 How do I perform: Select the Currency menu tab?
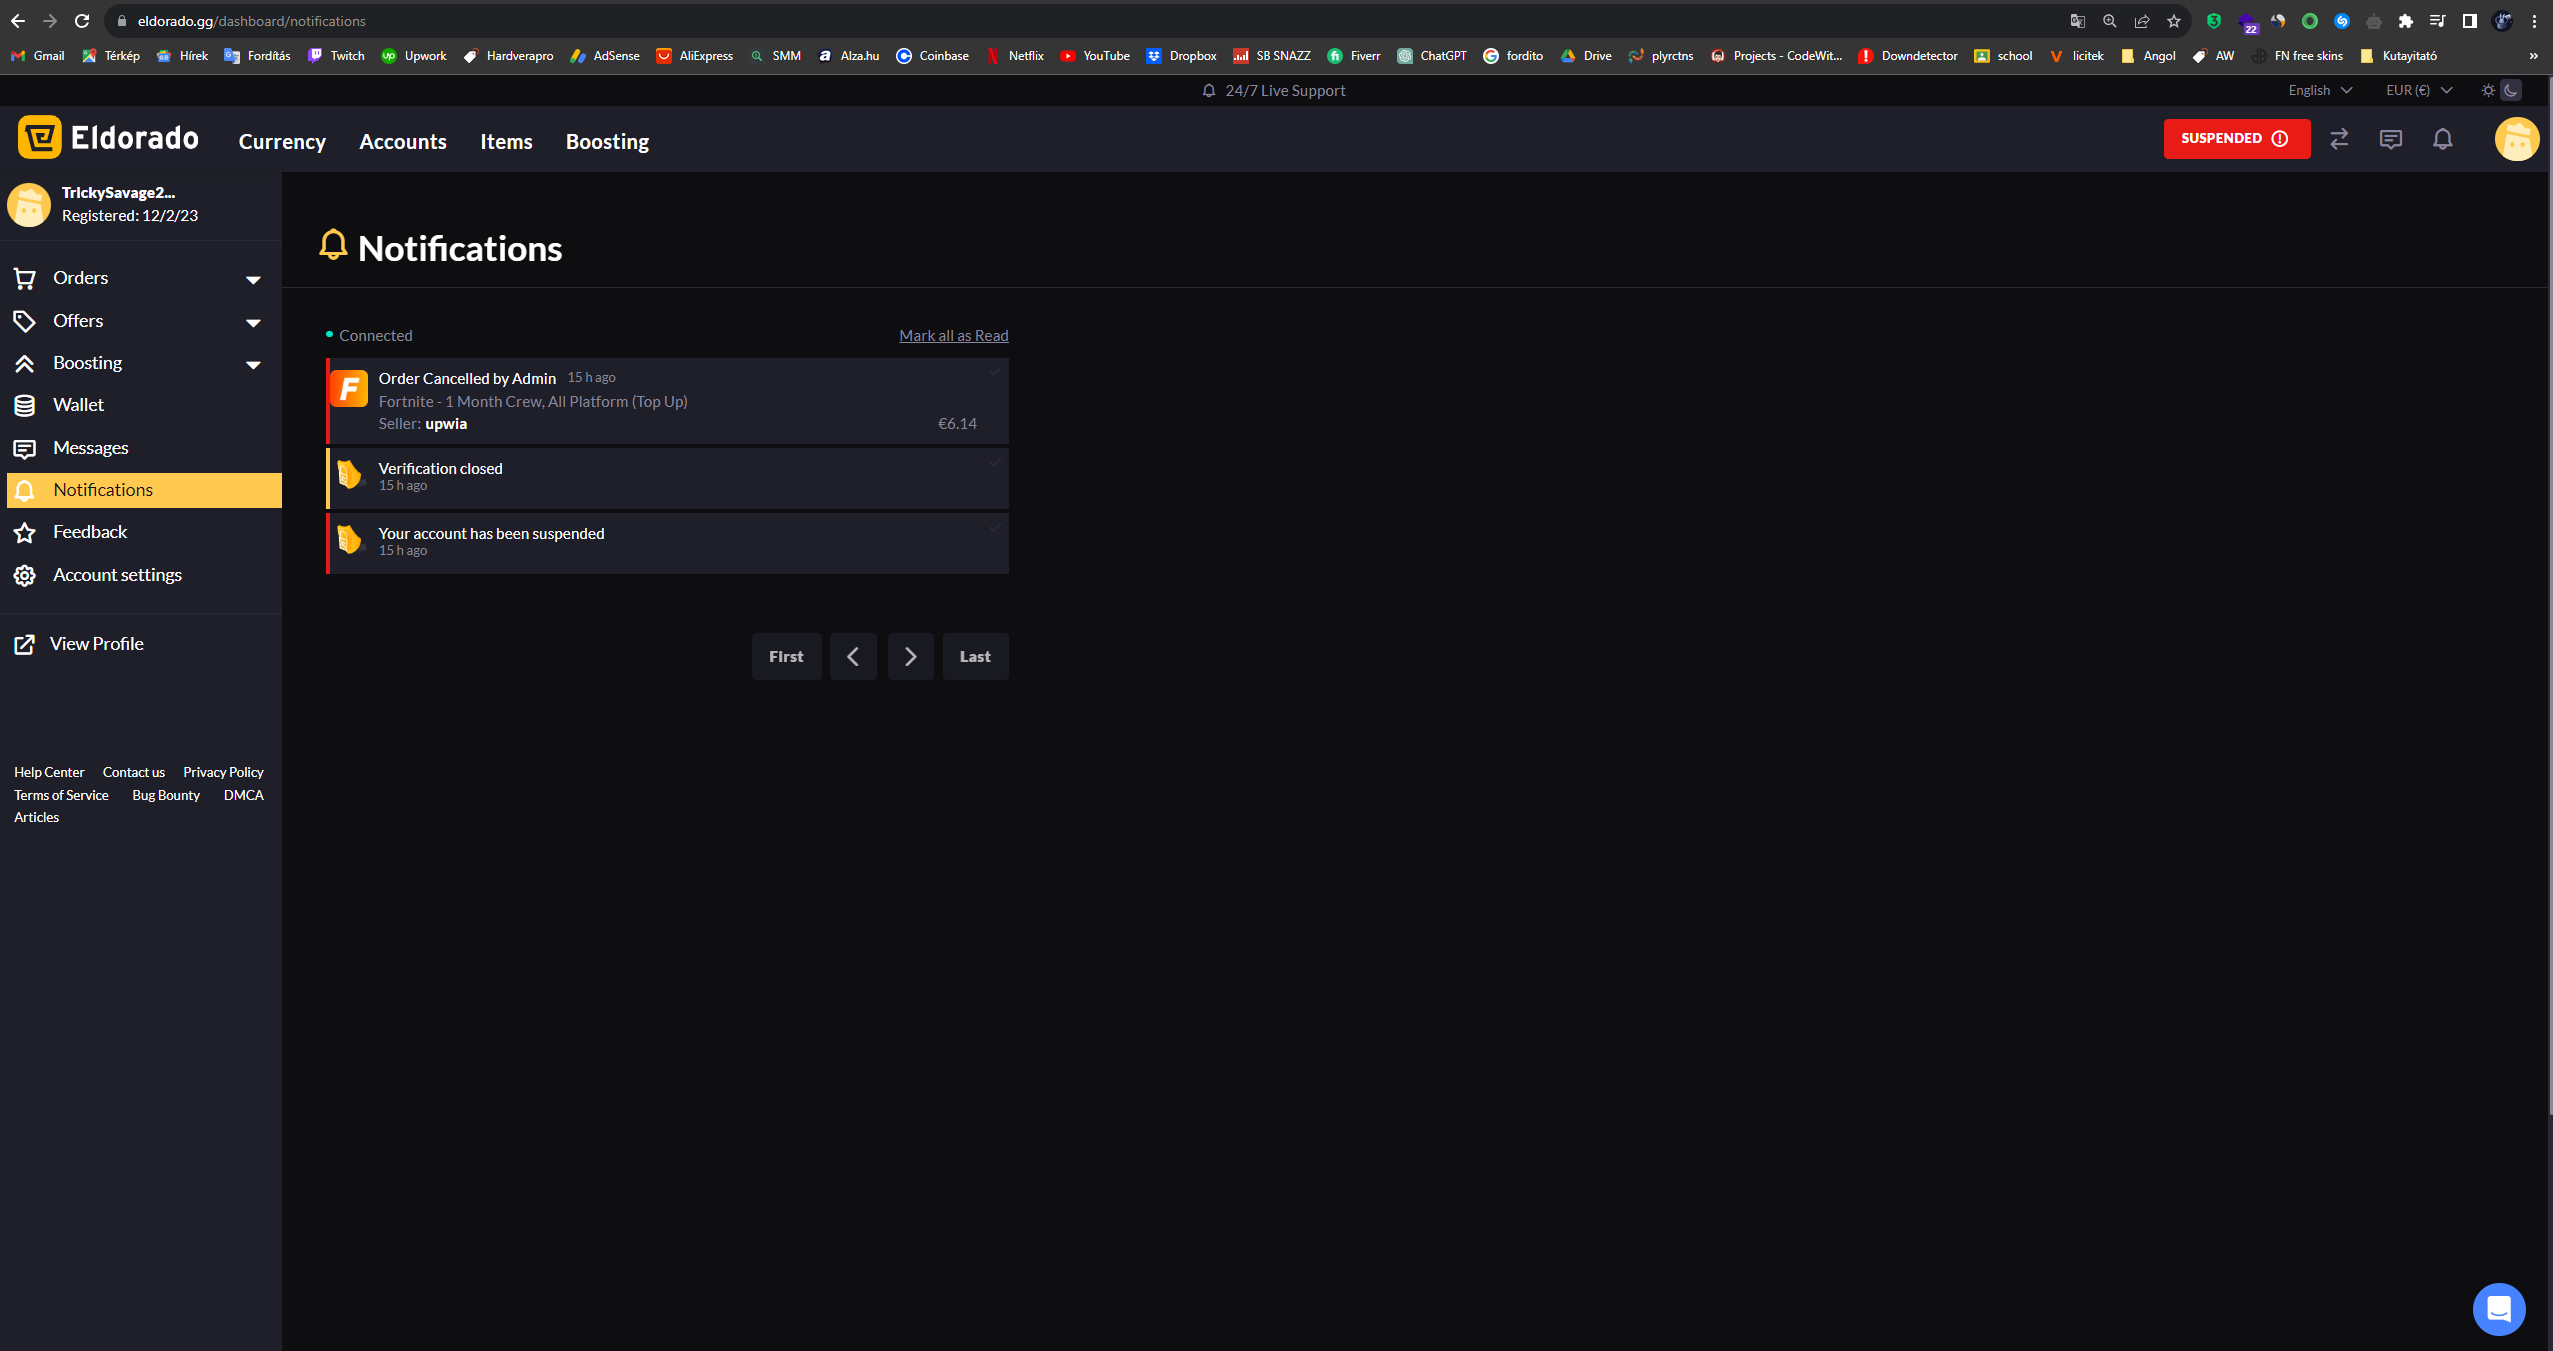pos(282,140)
